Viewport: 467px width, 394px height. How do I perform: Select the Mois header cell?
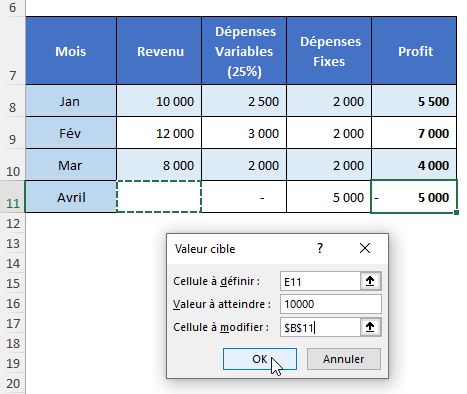(71, 51)
